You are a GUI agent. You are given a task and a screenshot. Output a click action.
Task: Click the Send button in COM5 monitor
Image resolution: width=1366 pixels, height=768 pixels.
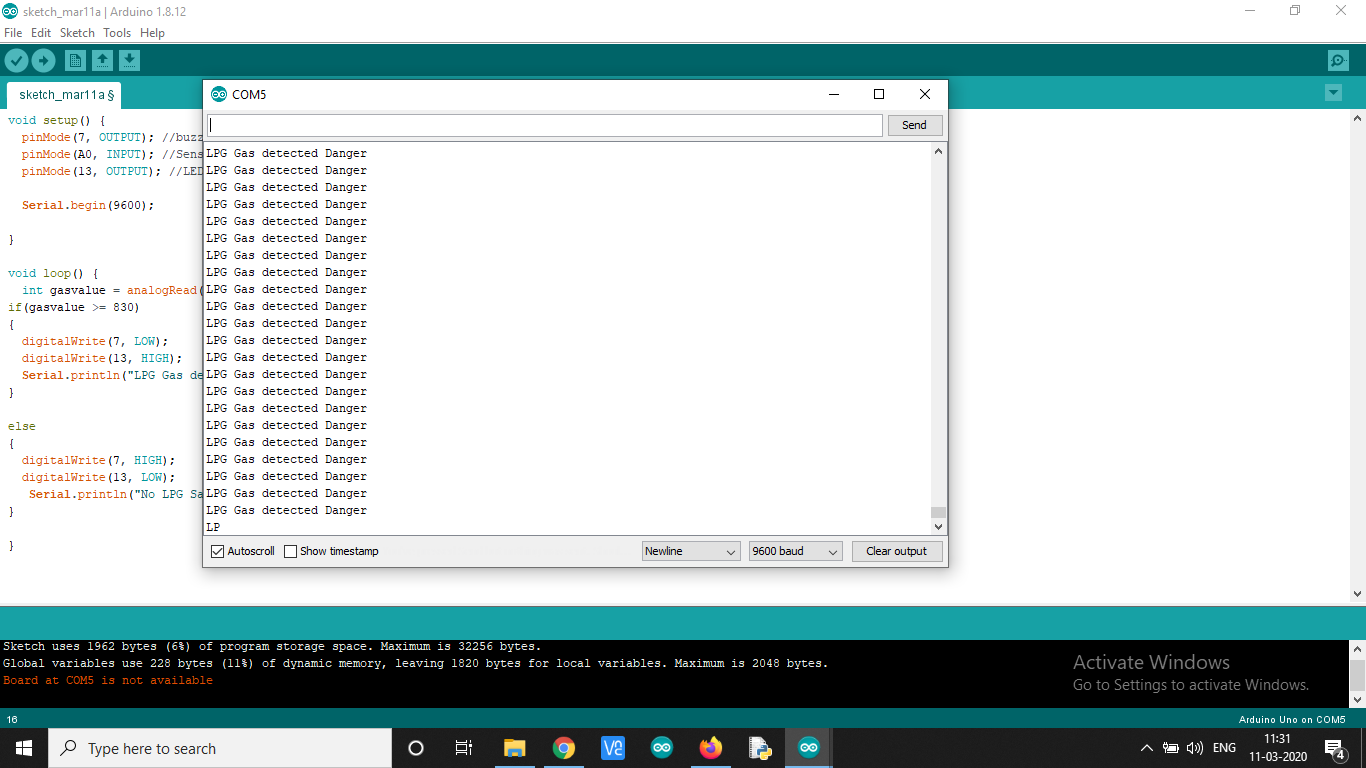point(914,125)
